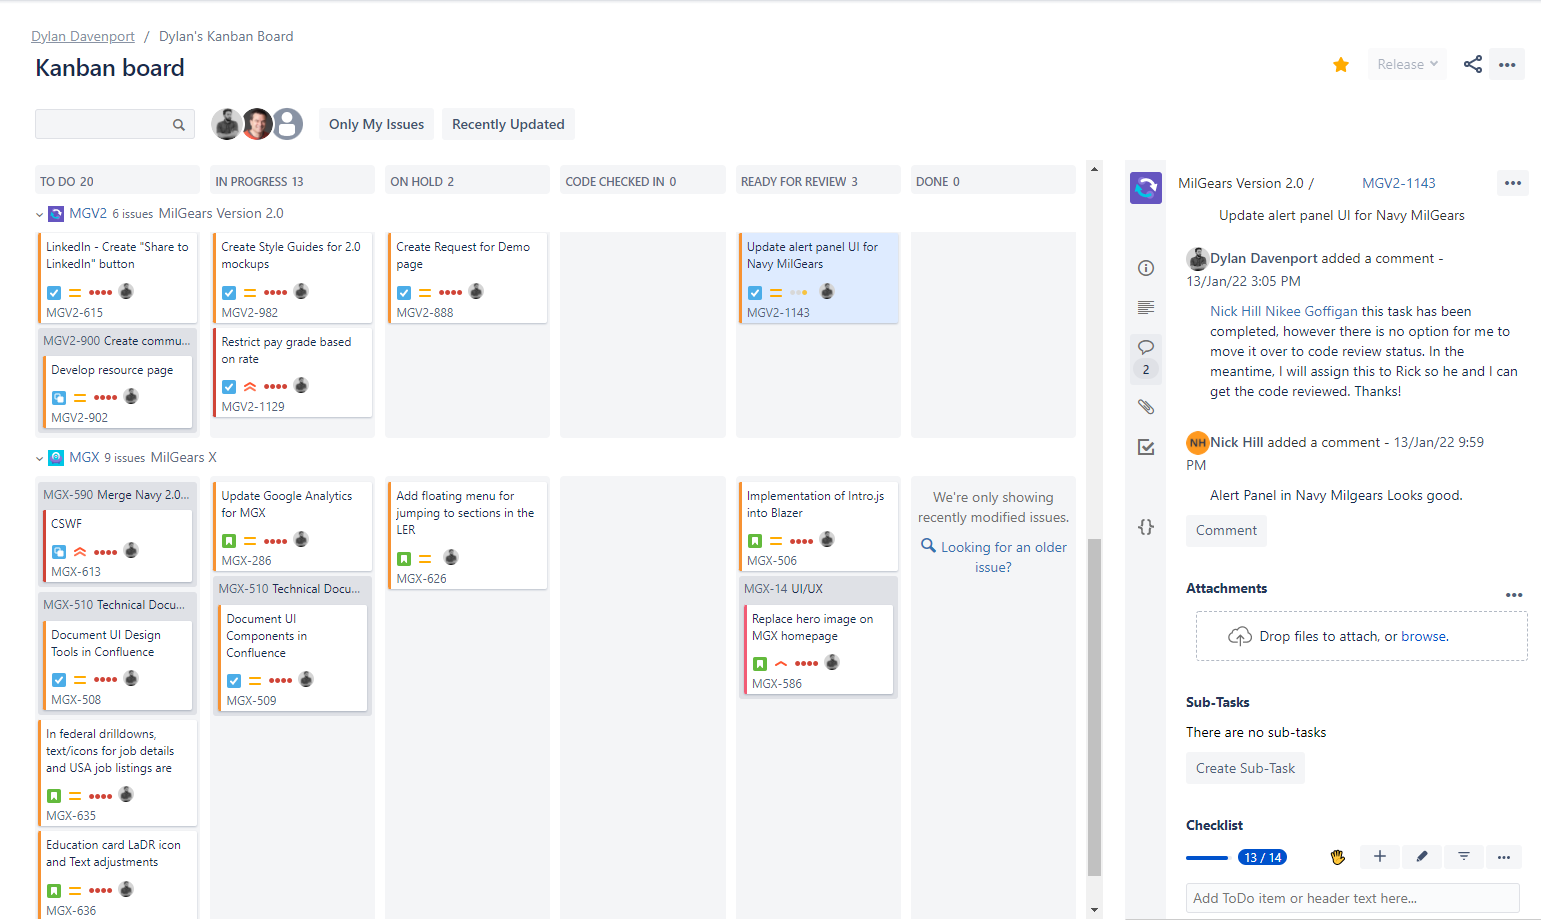Click the curly braces development icon

pyautogui.click(x=1146, y=527)
